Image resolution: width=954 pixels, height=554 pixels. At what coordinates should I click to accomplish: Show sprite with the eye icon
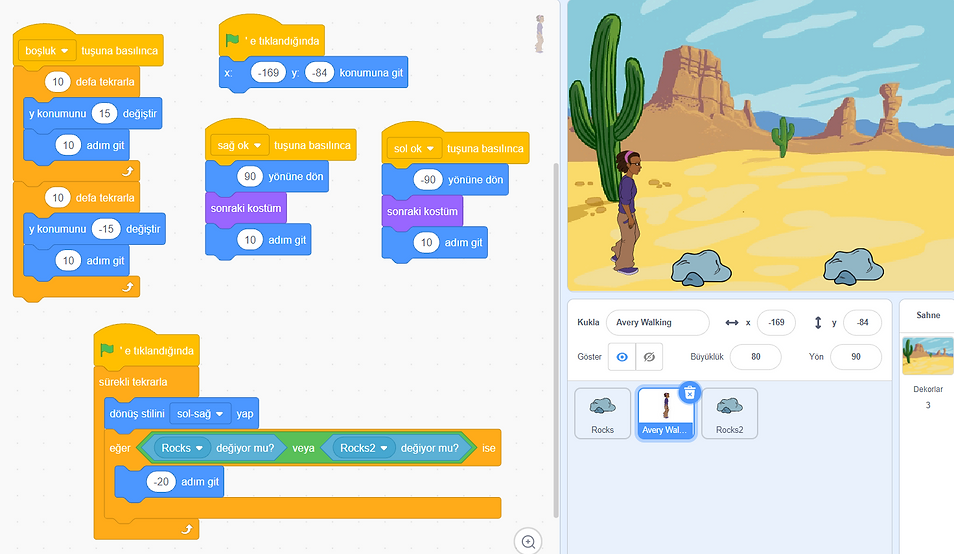click(x=622, y=357)
